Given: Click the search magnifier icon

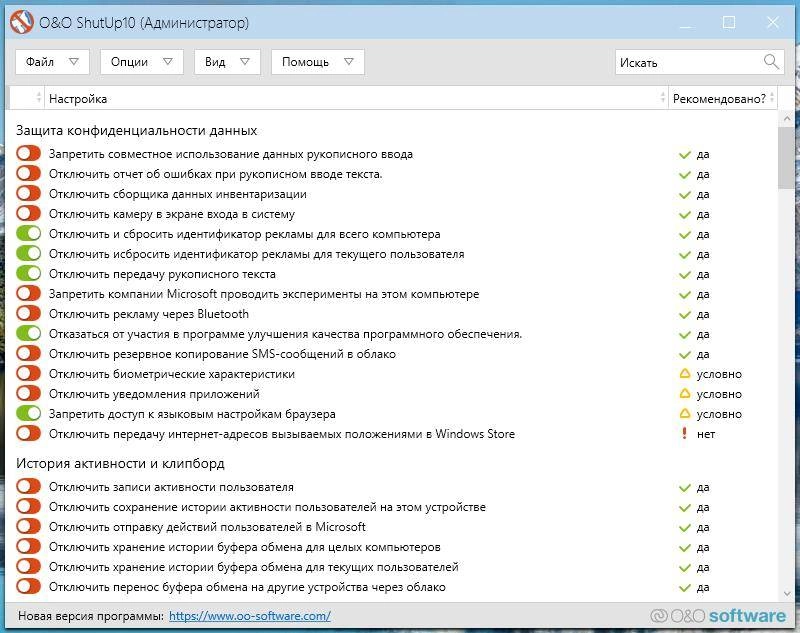Looking at the screenshot, I should [771, 62].
